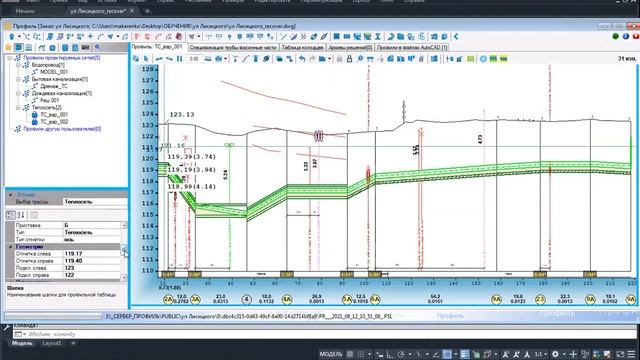The height and width of the screenshot is (360, 640).
Task: Toggle the highlighted blue square status bar button
Action: click(x=447, y=354)
